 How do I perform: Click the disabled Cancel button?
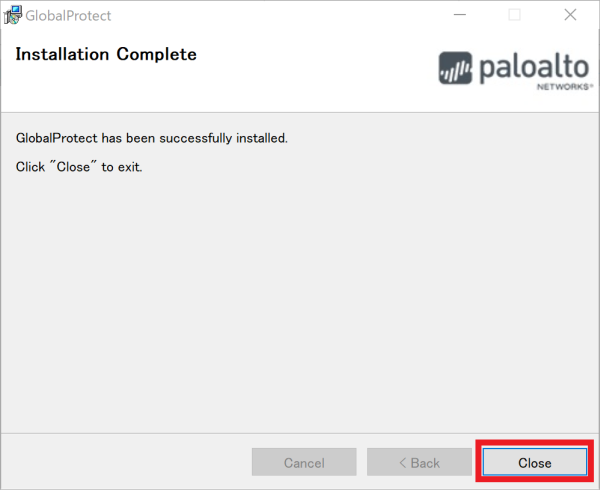(x=304, y=463)
